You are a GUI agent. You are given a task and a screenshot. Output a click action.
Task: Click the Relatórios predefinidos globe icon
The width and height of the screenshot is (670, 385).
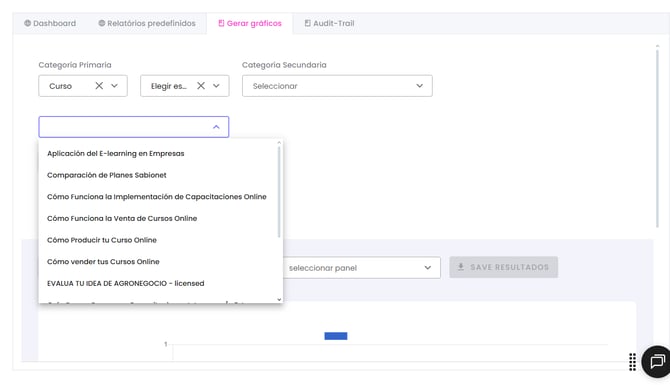pos(101,23)
